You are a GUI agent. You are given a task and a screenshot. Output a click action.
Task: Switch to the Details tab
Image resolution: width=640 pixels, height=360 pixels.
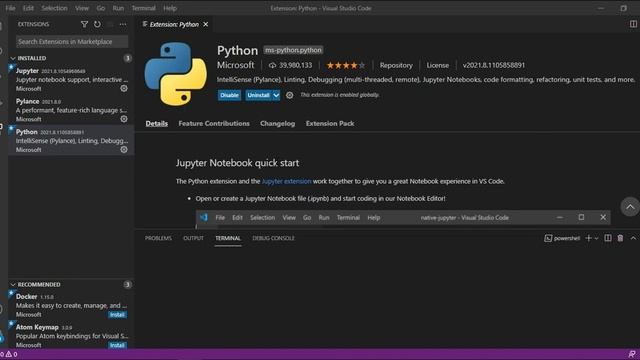pyautogui.click(x=157, y=123)
